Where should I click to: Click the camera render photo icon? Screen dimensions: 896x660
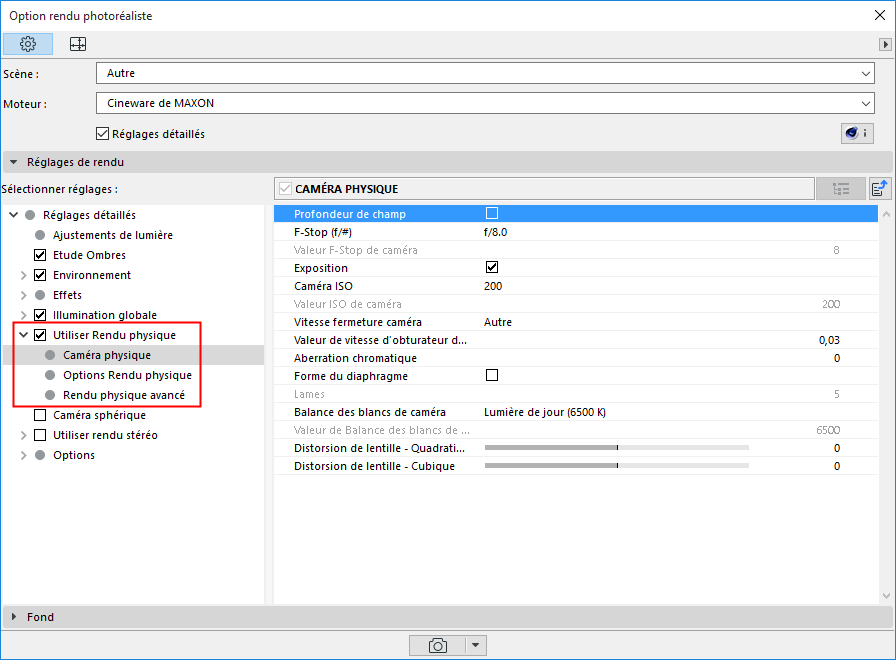point(437,646)
